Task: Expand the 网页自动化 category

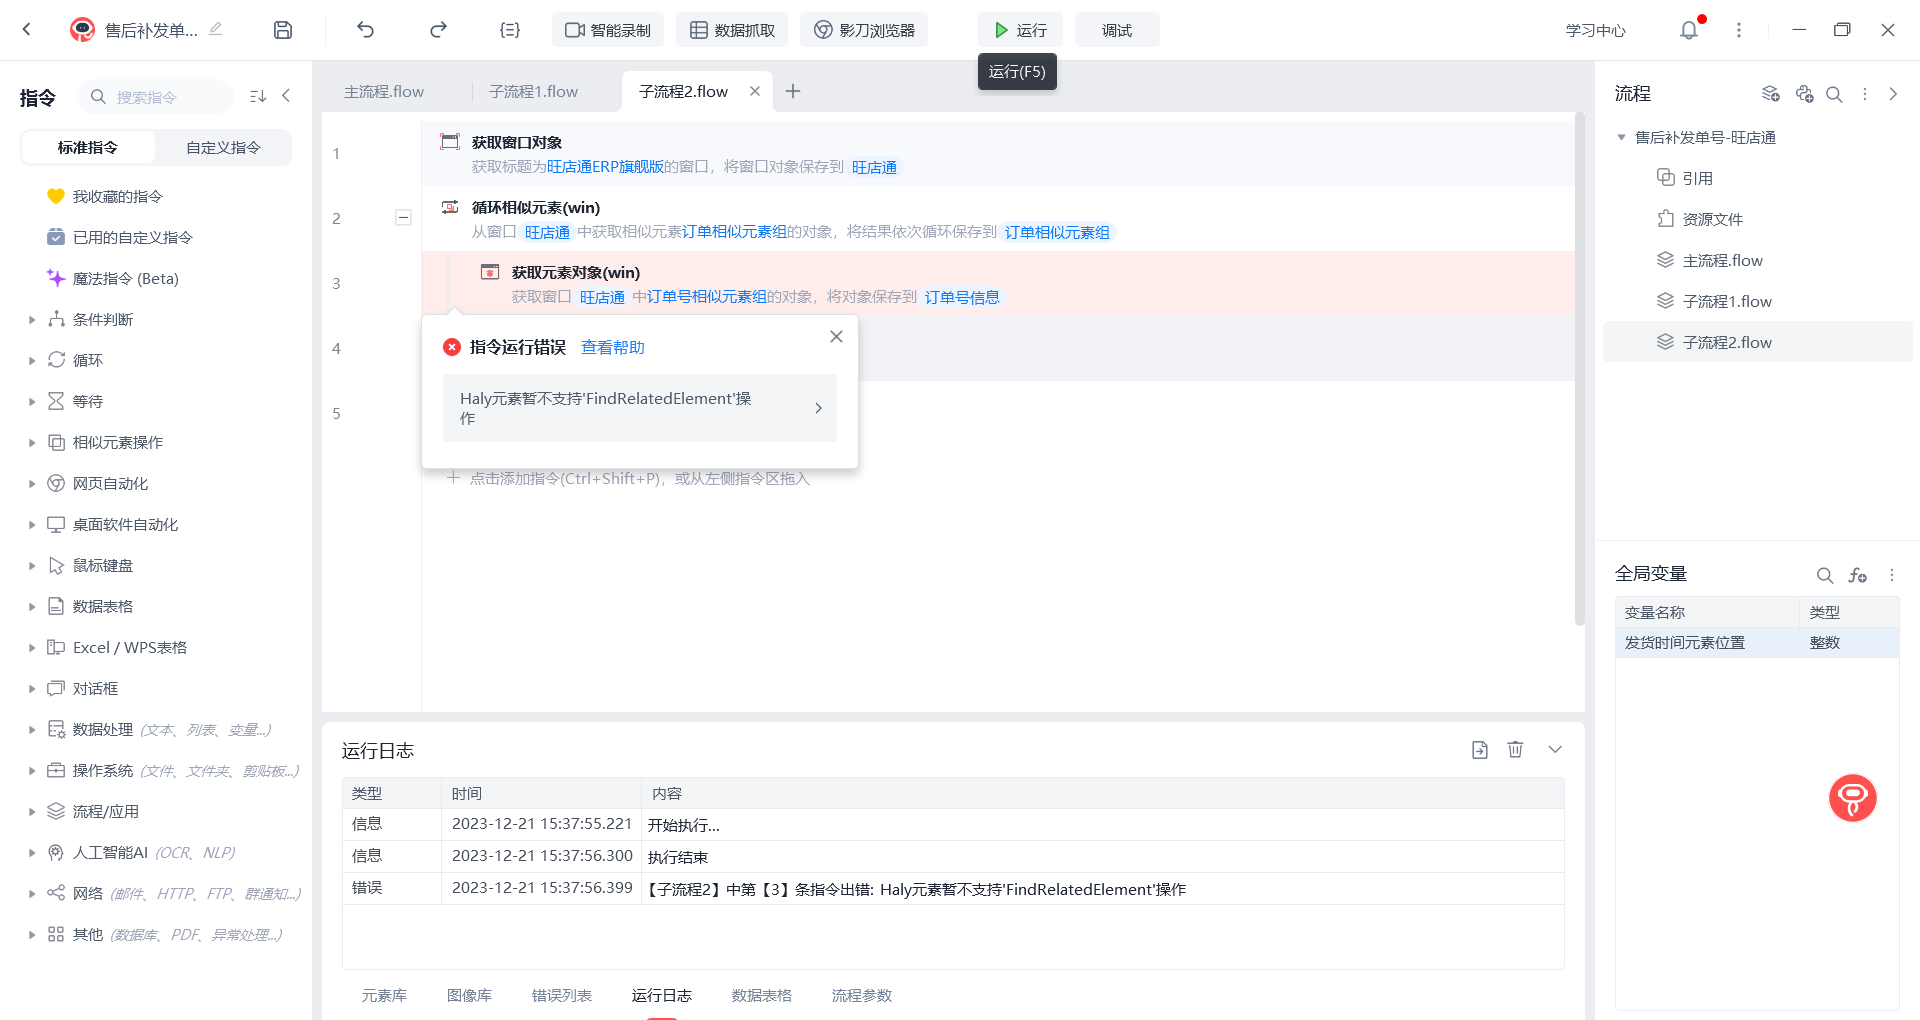Action: pyautogui.click(x=32, y=484)
